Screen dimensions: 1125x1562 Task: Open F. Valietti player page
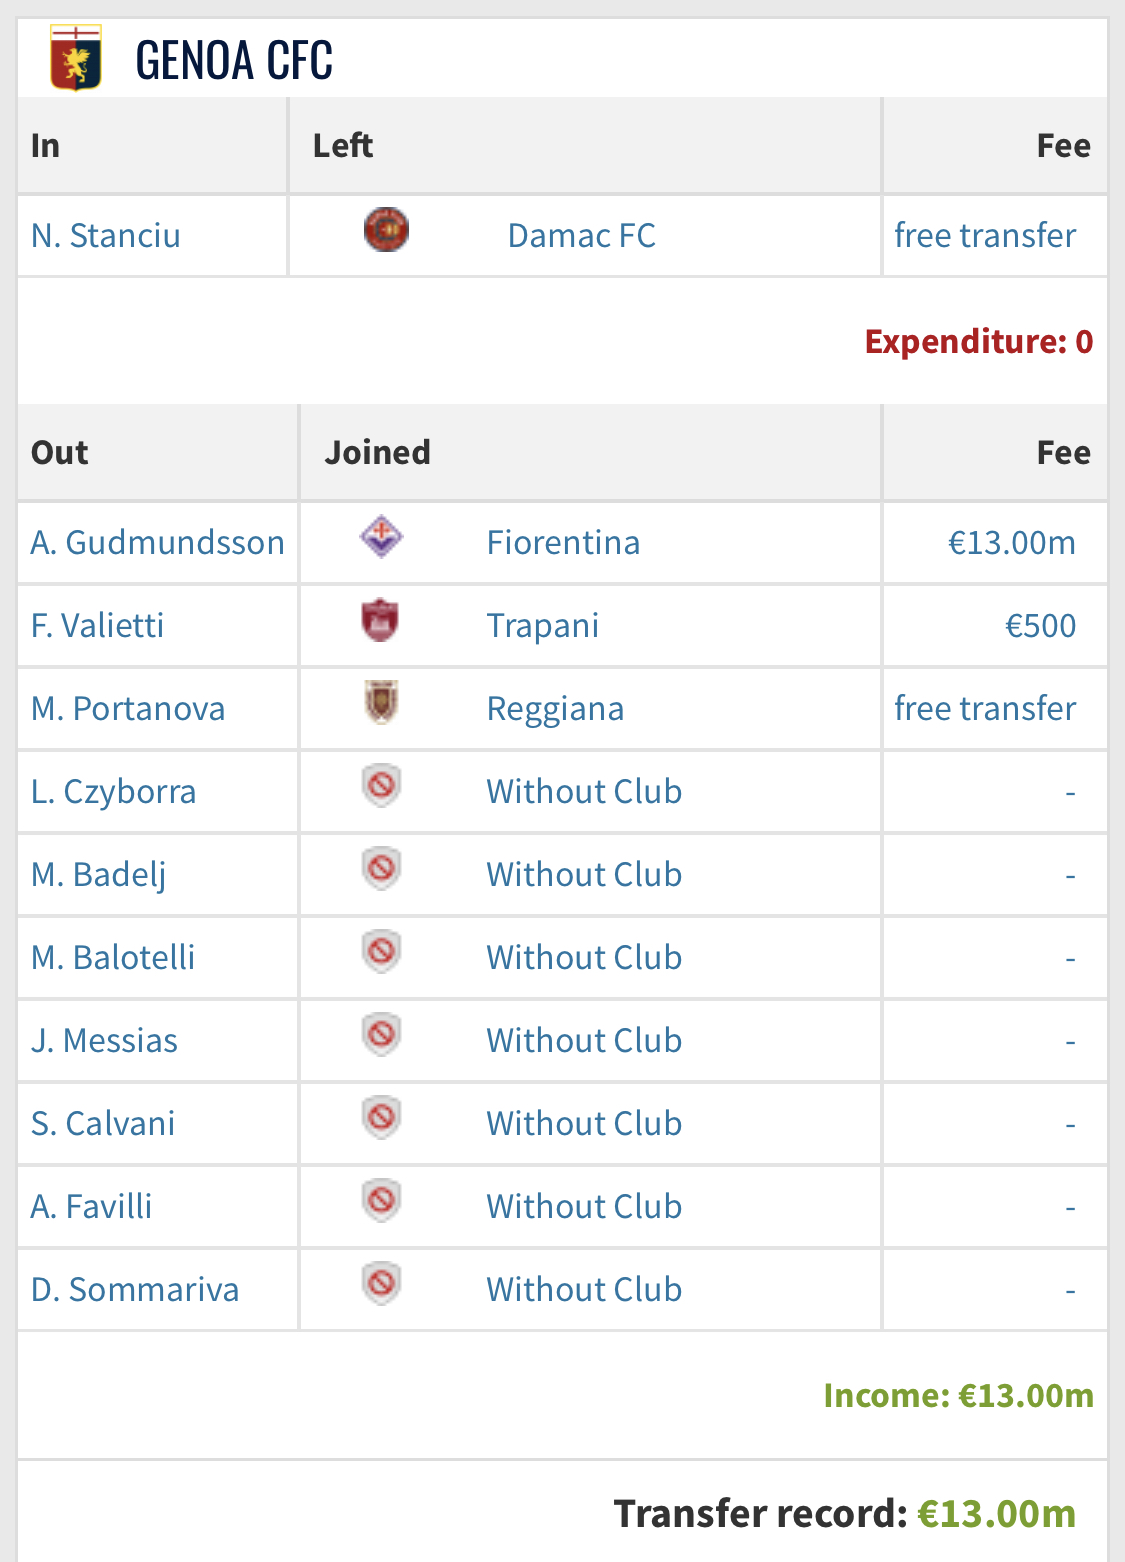pyautogui.click(x=97, y=626)
